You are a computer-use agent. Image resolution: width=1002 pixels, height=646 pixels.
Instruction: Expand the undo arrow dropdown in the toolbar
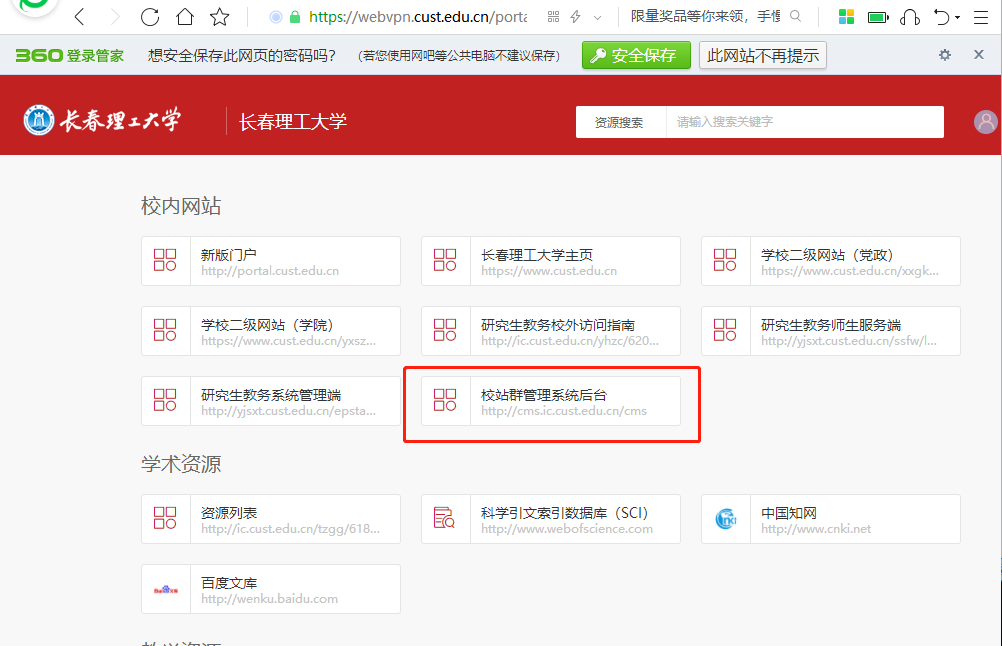(957, 17)
